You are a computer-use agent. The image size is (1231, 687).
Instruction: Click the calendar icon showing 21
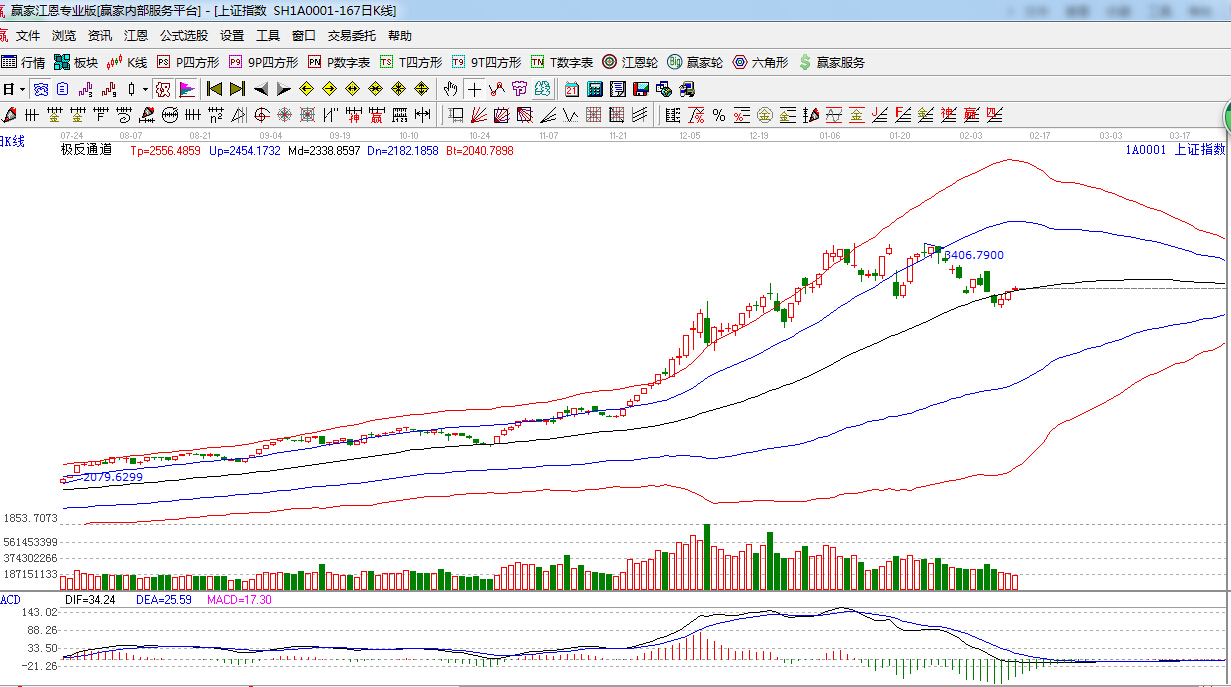[571, 89]
